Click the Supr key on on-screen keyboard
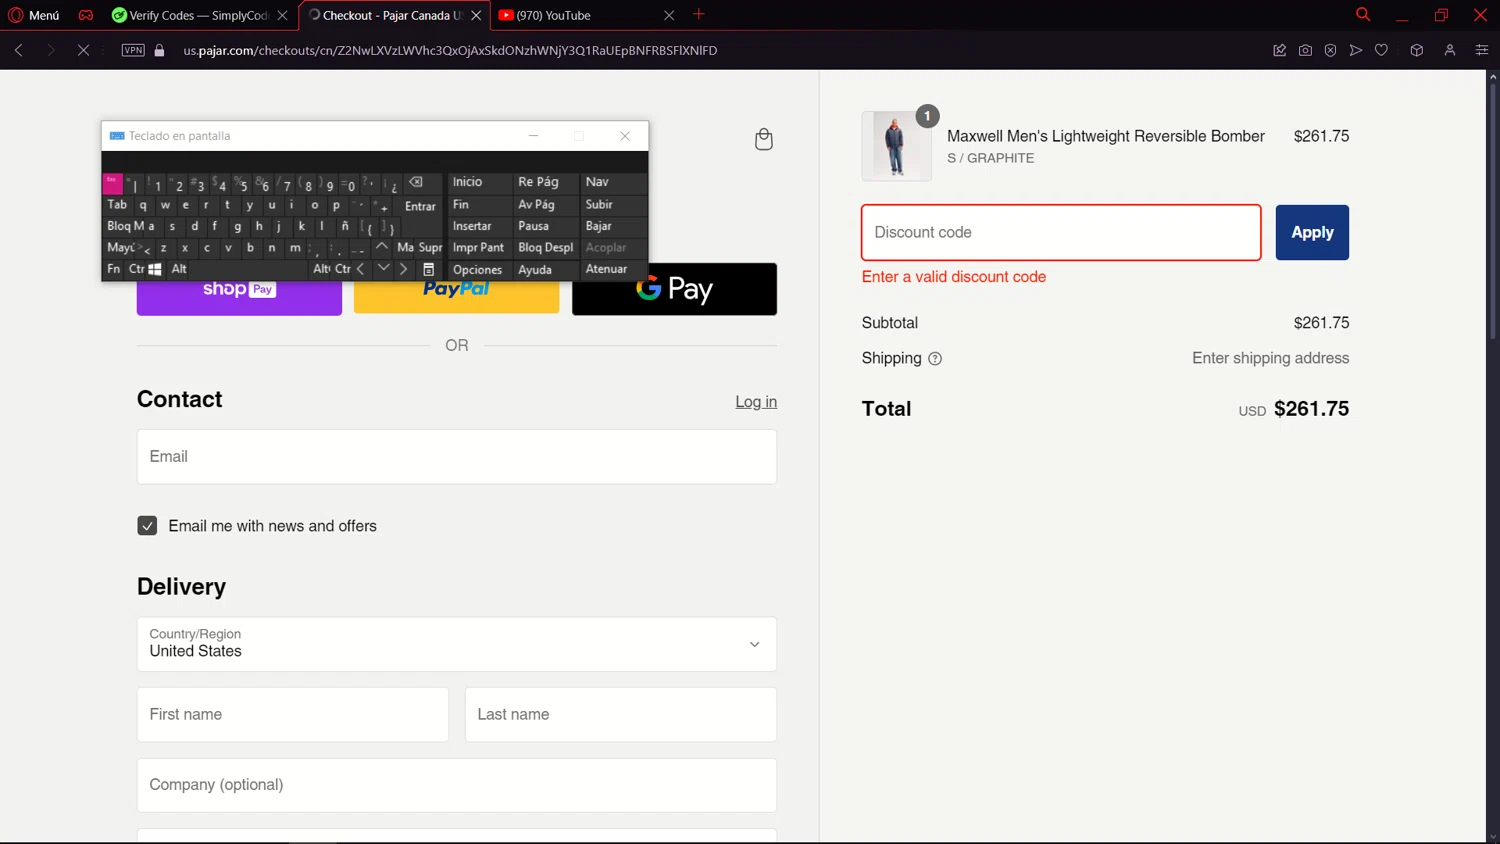Image resolution: width=1500 pixels, height=844 pixels. pos(431,247)
